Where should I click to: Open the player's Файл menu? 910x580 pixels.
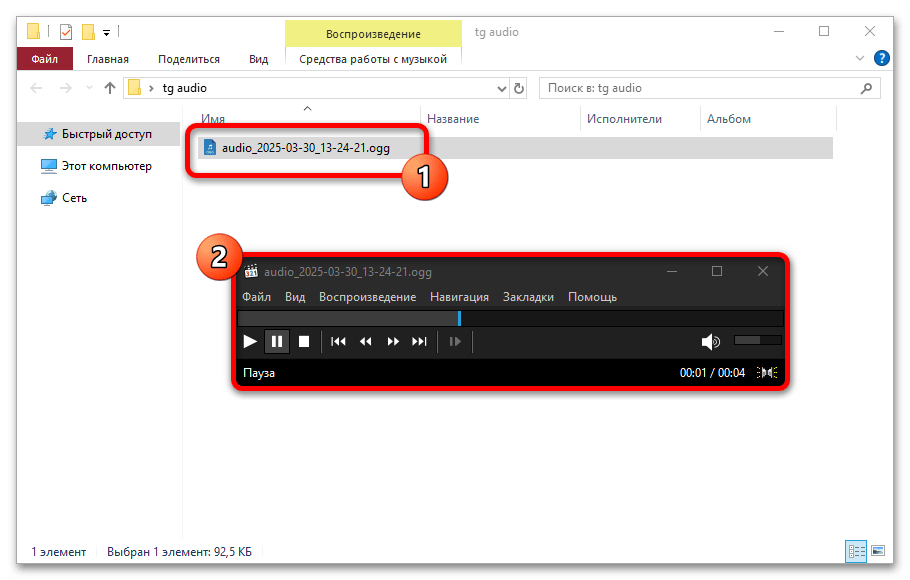(x=257, y=297)
